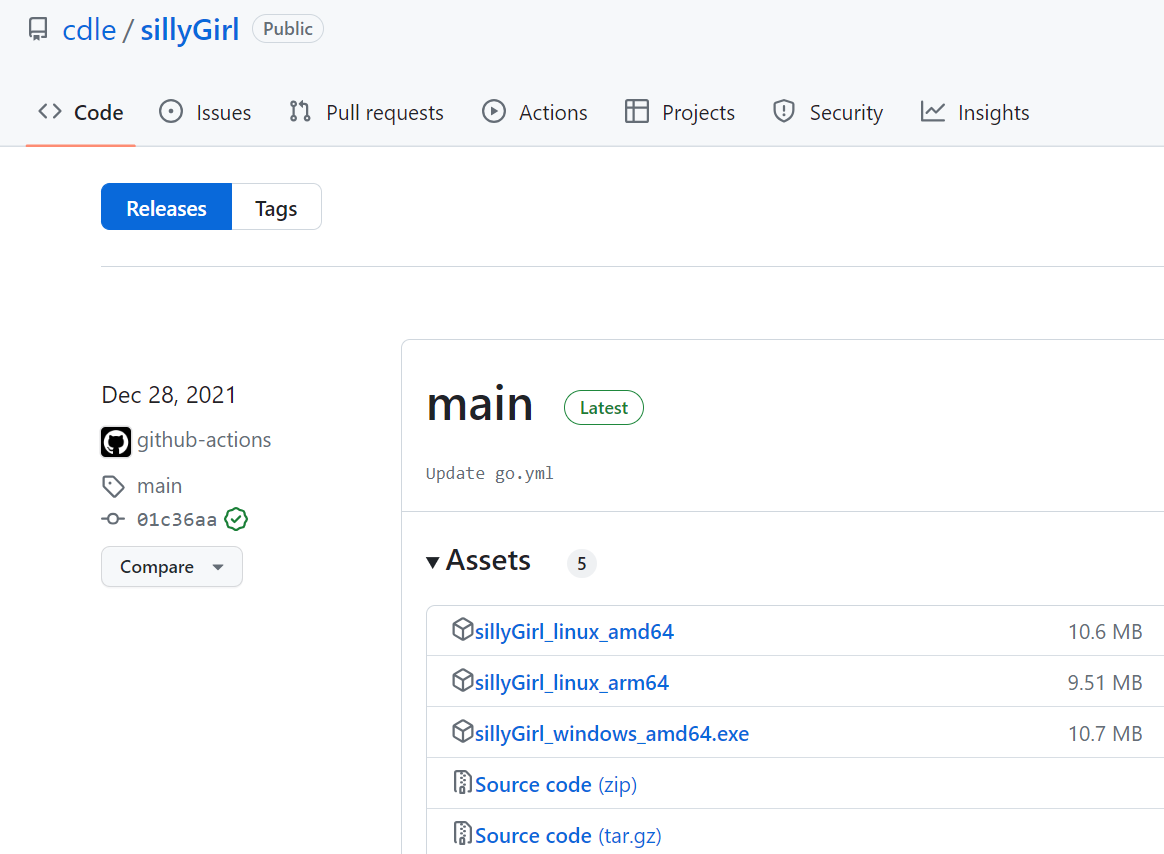1164x854 pixels.
Task: Click the 10.6 MB size value
Action: pos(1105,632)
